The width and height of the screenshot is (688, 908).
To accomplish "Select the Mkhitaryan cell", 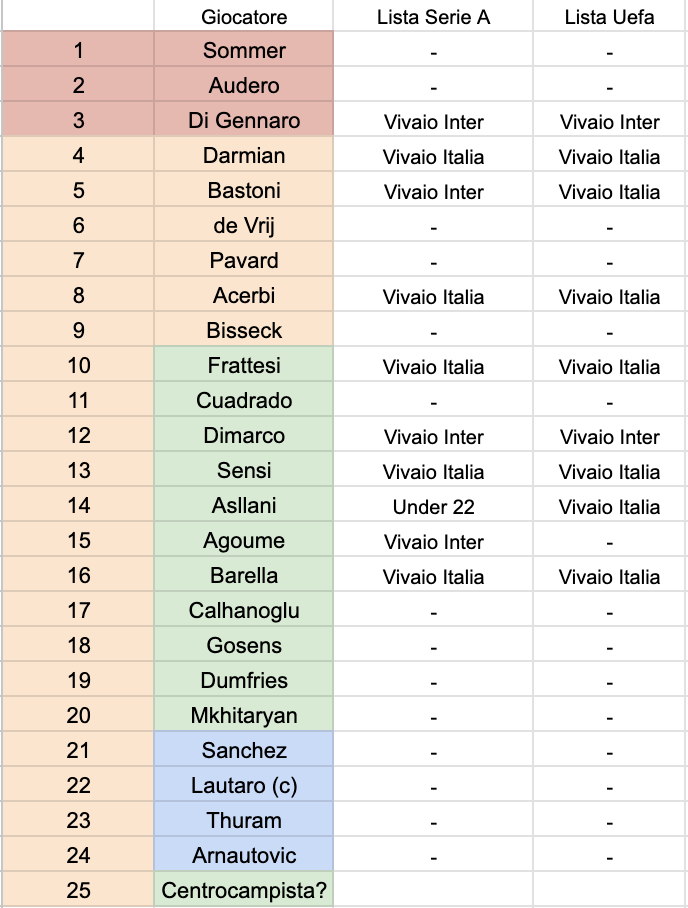I will (x=243, y=716).
